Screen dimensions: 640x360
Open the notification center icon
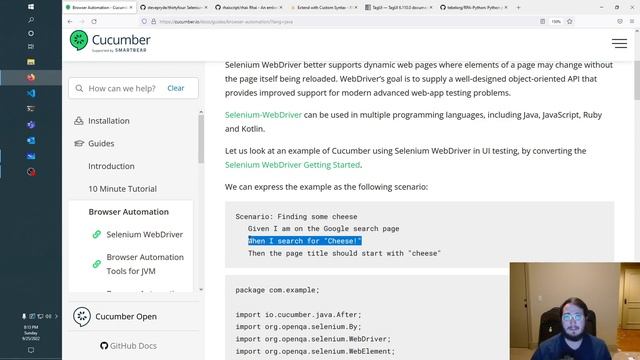tap(31, 350)
